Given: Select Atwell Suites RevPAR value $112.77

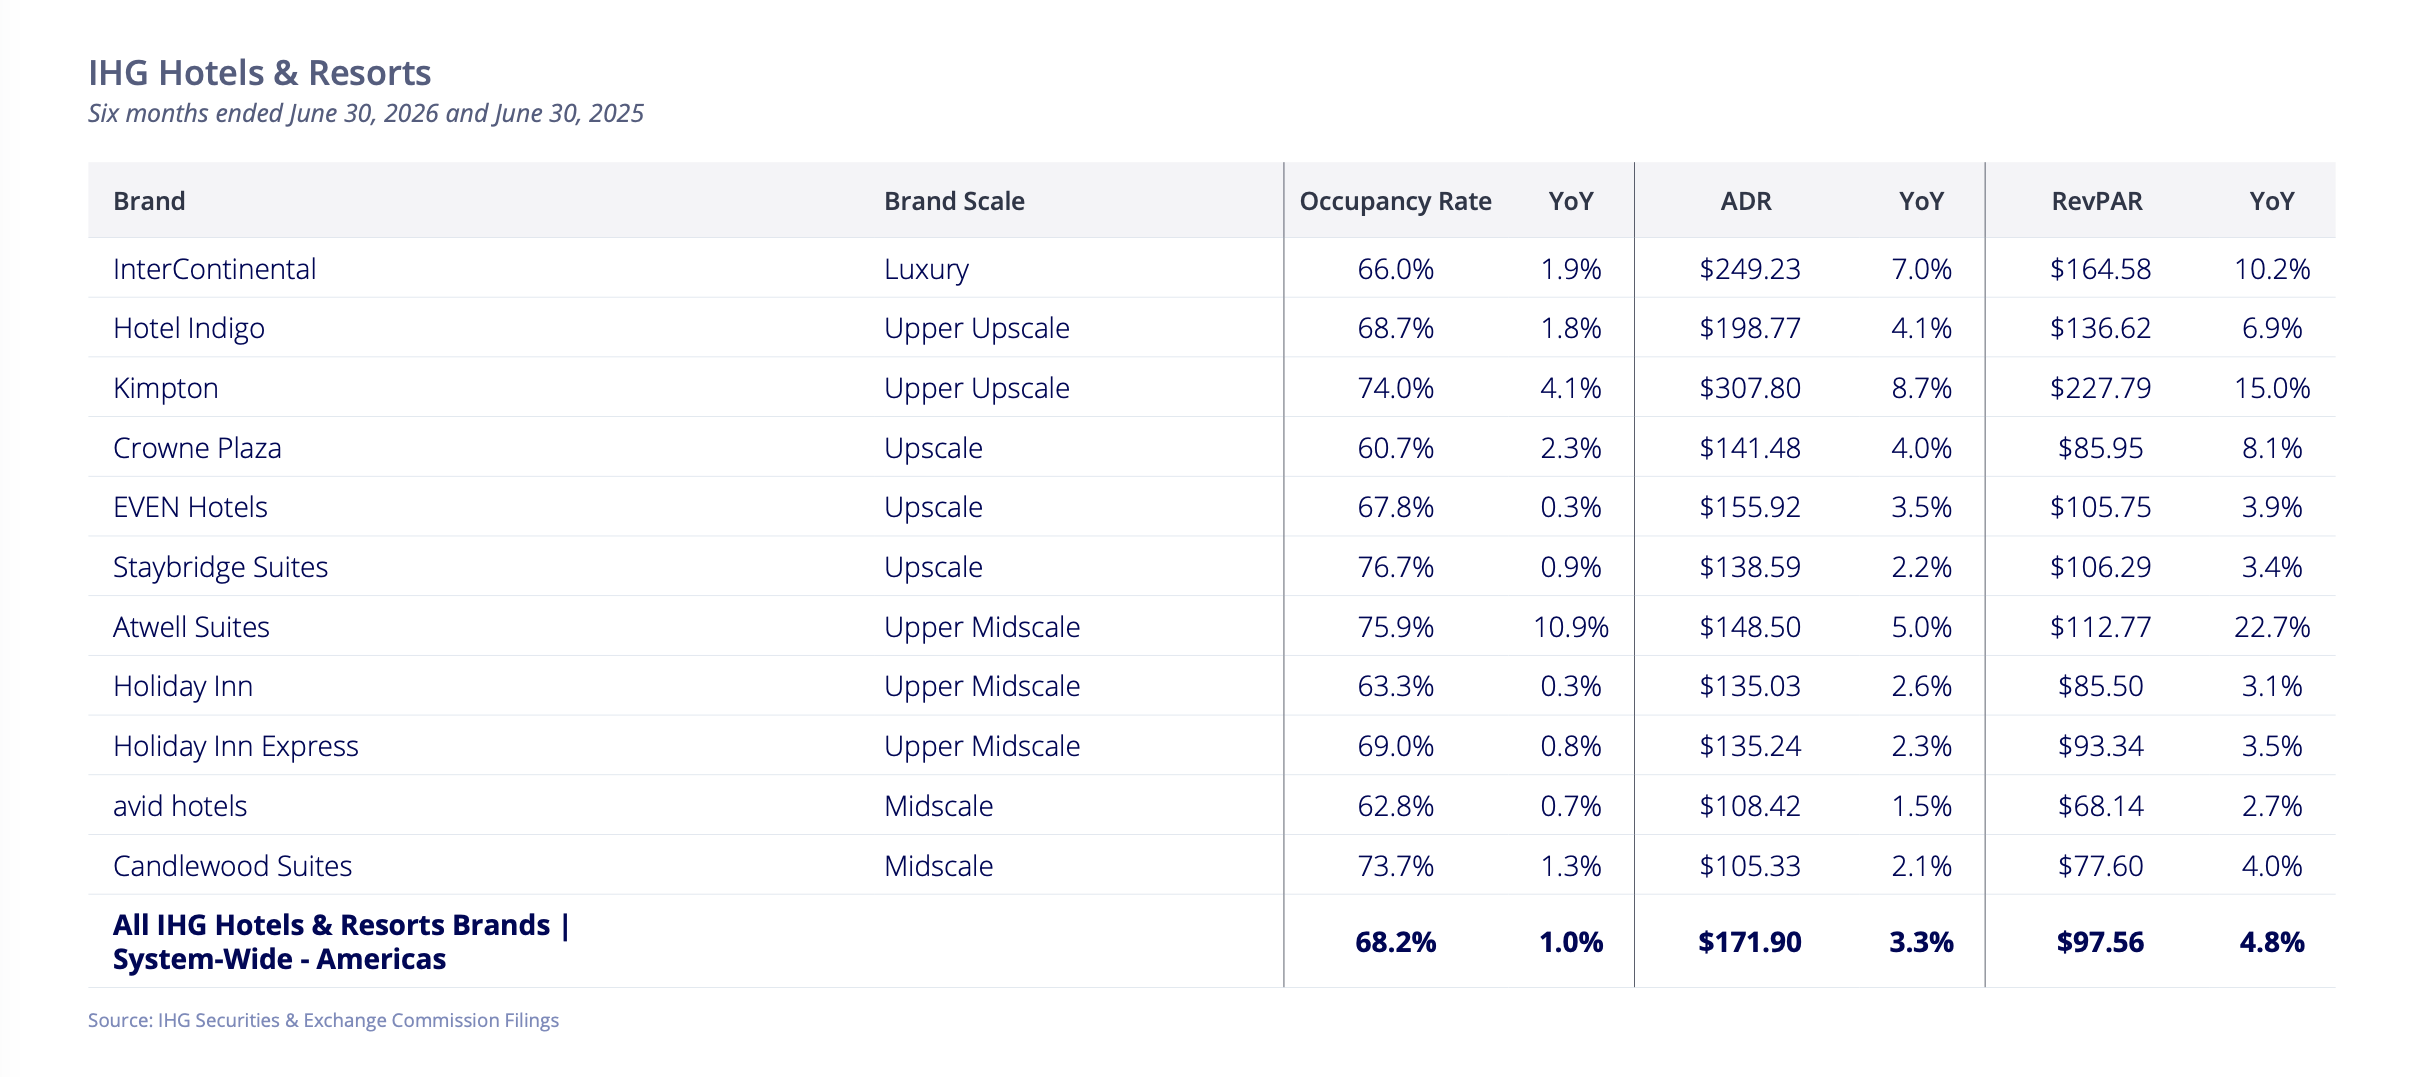Looking at the screenshot, I should coord(2100,627).
